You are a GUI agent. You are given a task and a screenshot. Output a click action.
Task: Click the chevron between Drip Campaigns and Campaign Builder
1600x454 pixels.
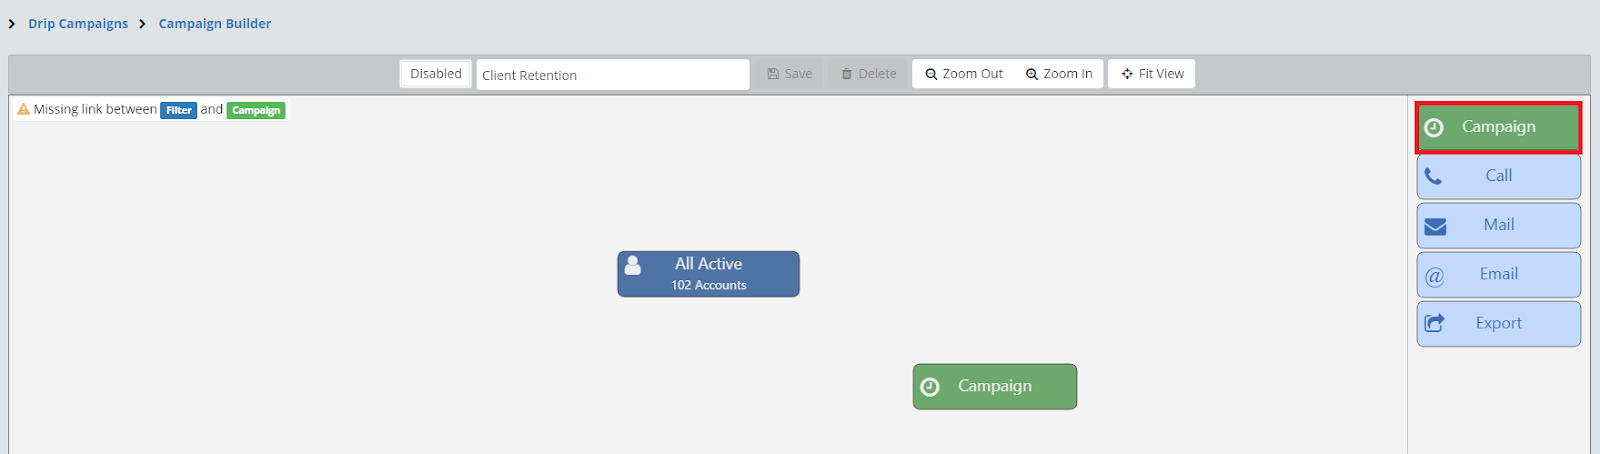pos(143,24)
